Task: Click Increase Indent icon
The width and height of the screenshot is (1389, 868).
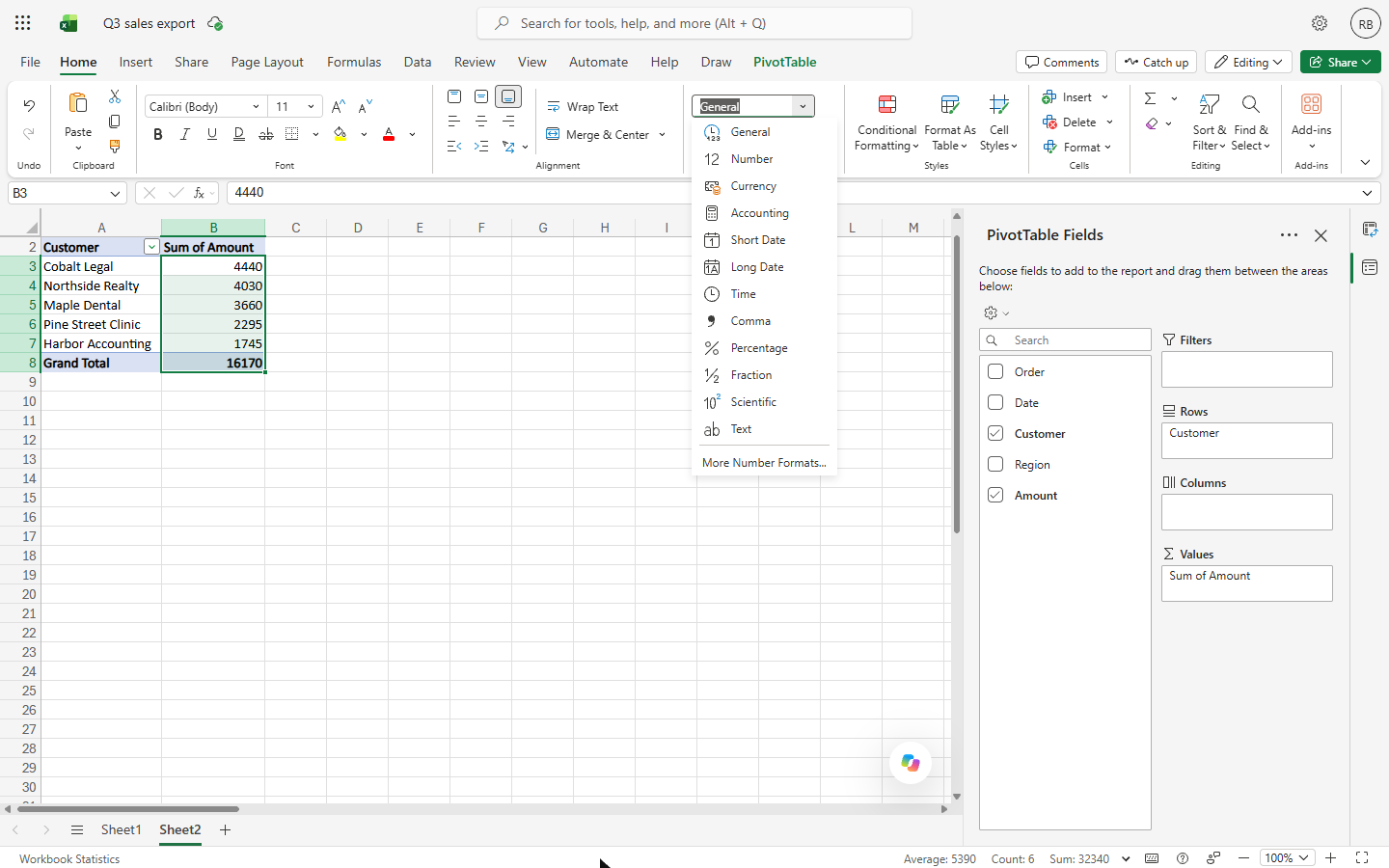Action: 481,146
